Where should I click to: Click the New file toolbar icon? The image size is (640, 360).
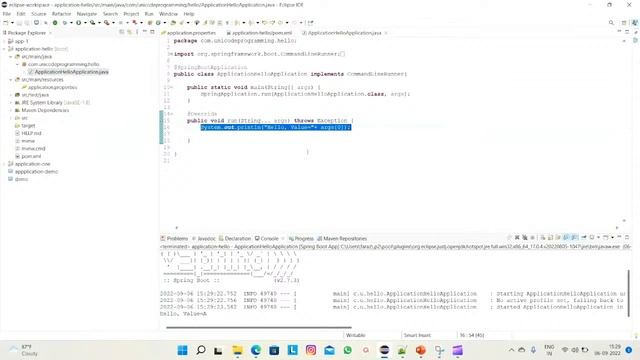6,23
